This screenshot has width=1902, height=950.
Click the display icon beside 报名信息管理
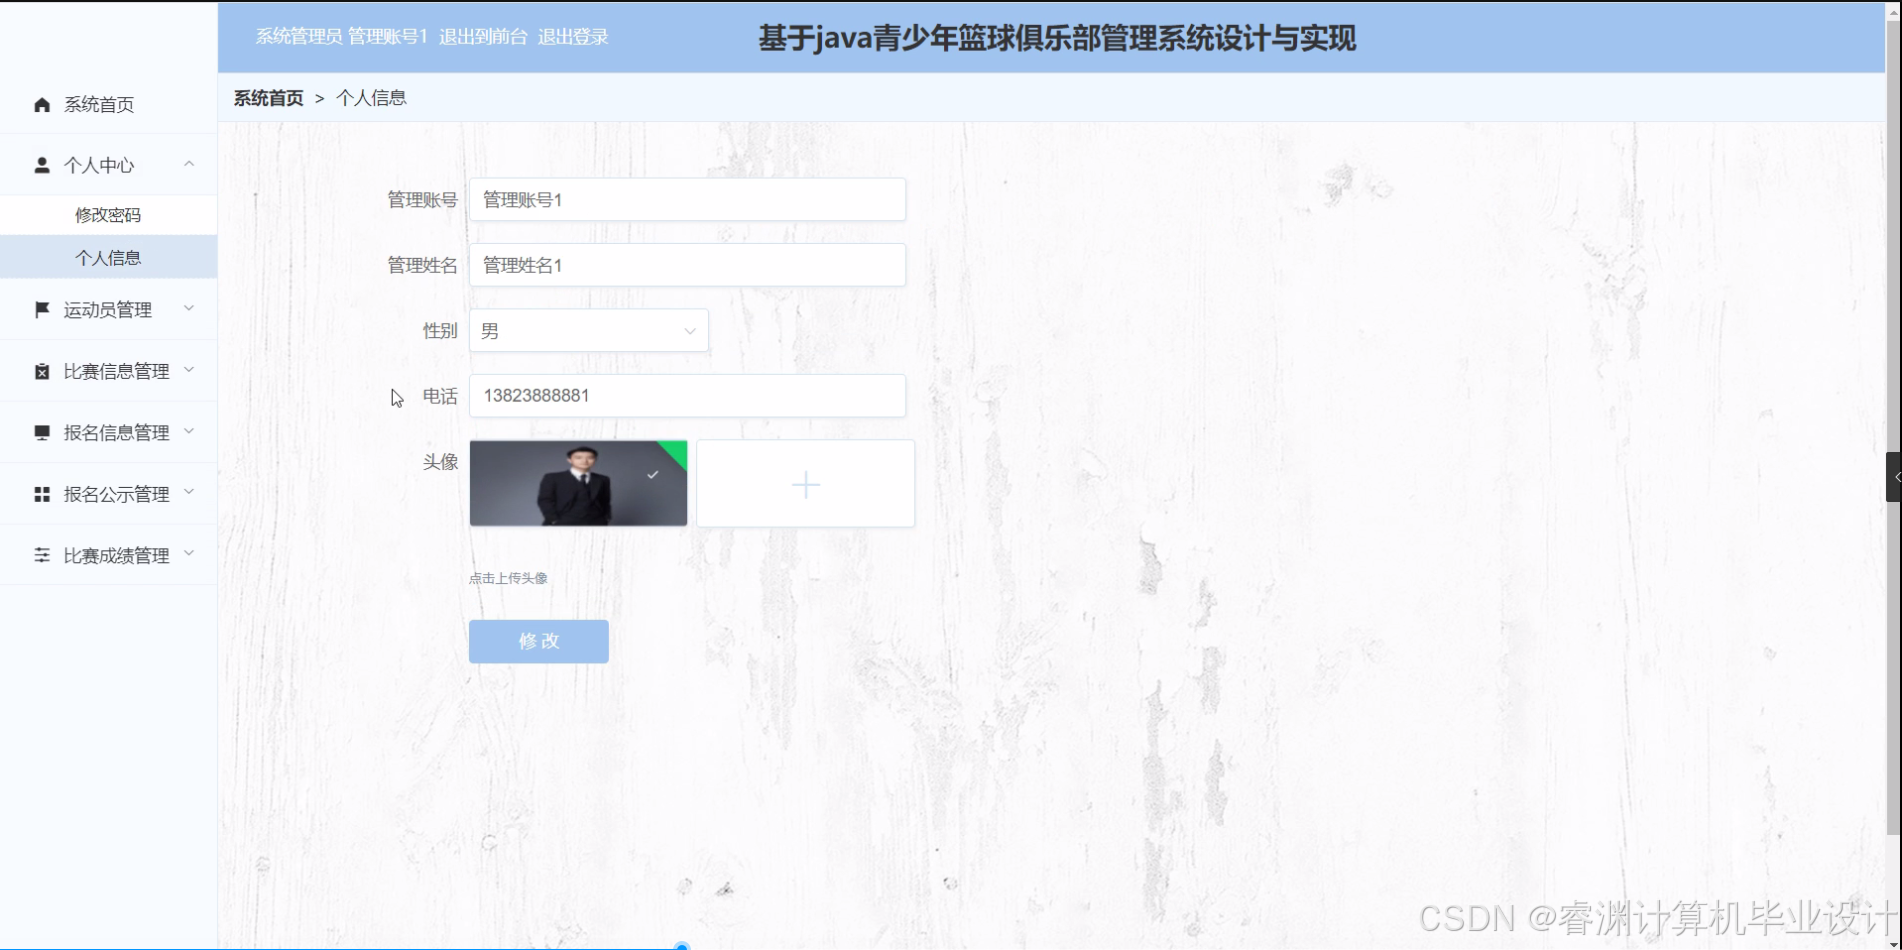[x=42, y=432]
